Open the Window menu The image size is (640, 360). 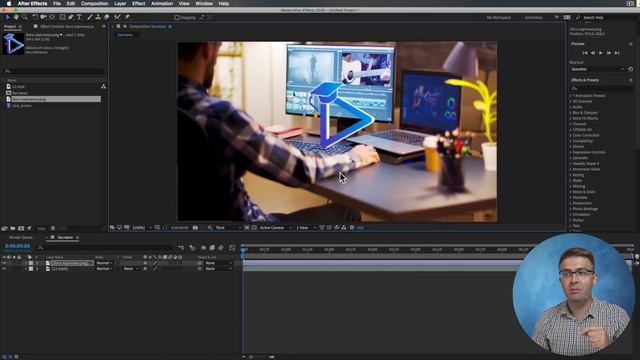click(x=204, y=4)
